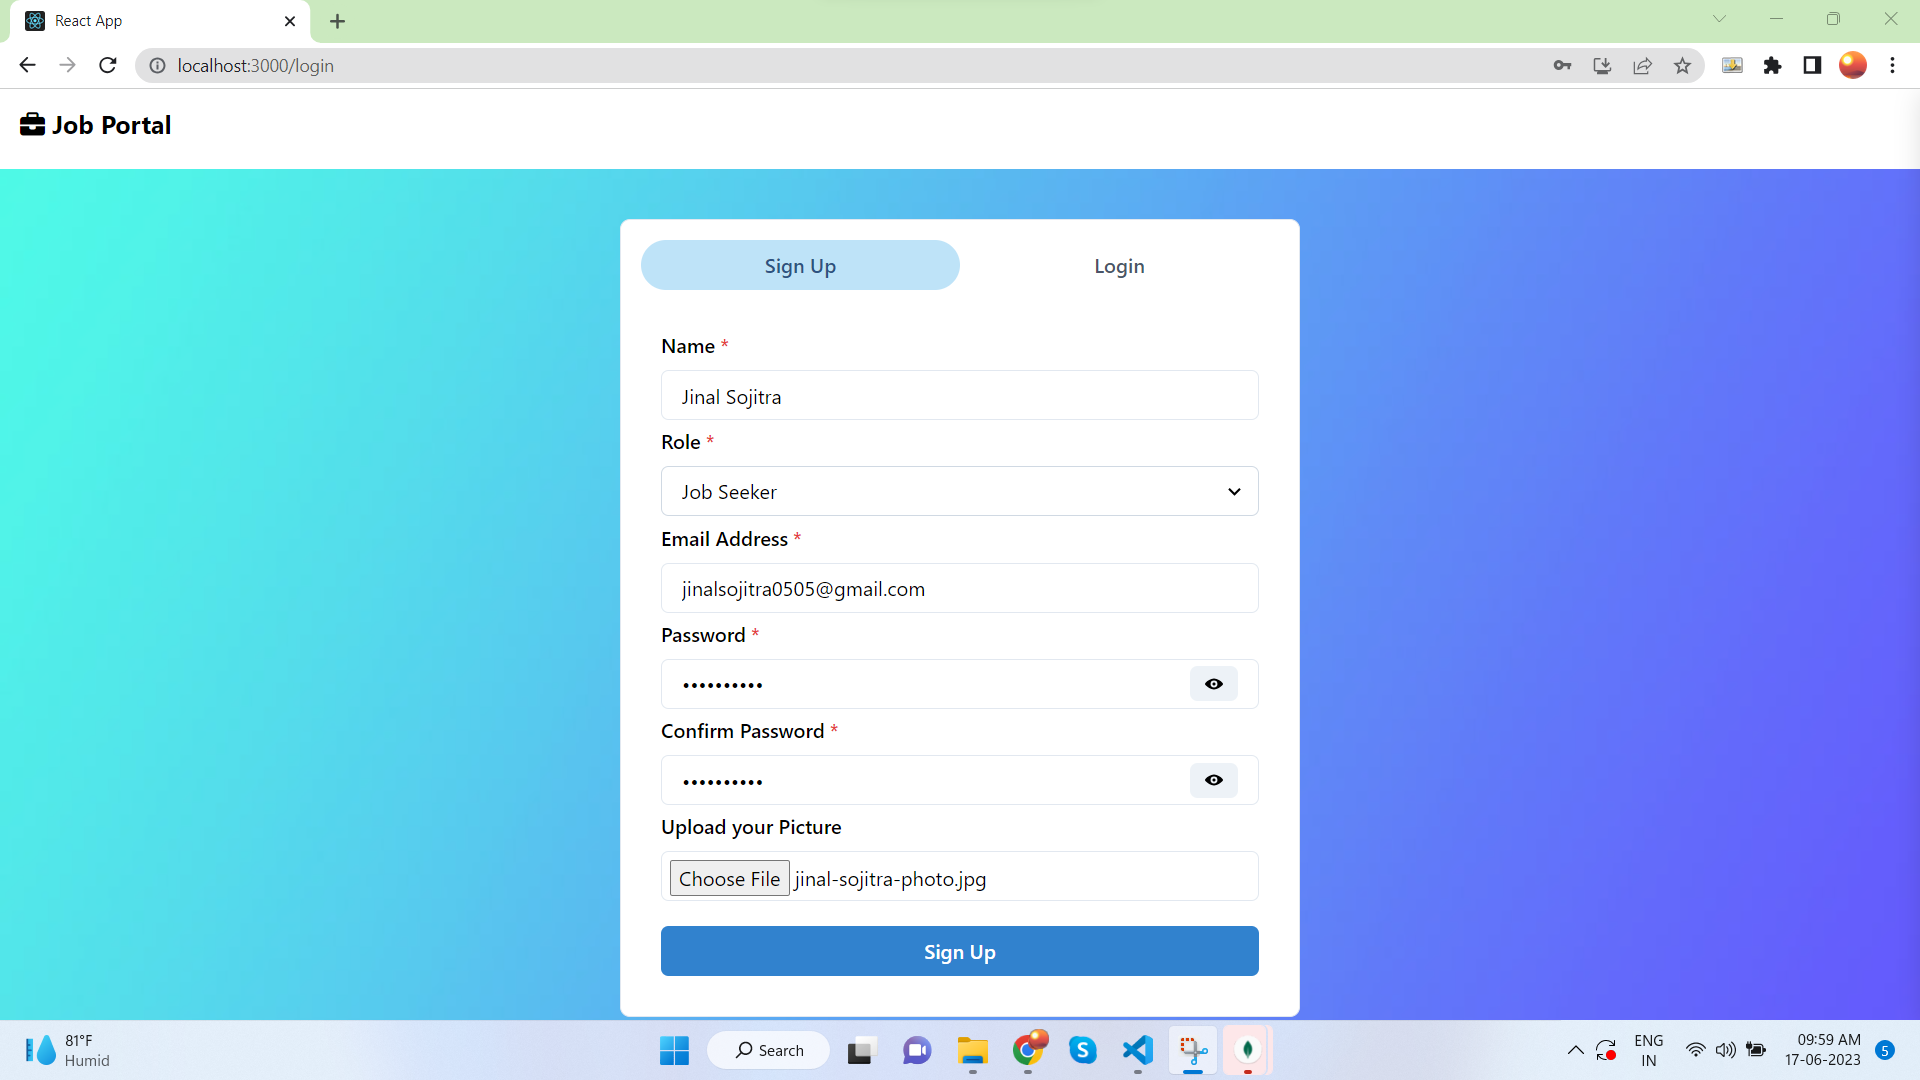Viewport: 1920px width, 1080px height.
Task: Open the Chrome extensions puzzle icon
Action: (x=1773, y=65)
